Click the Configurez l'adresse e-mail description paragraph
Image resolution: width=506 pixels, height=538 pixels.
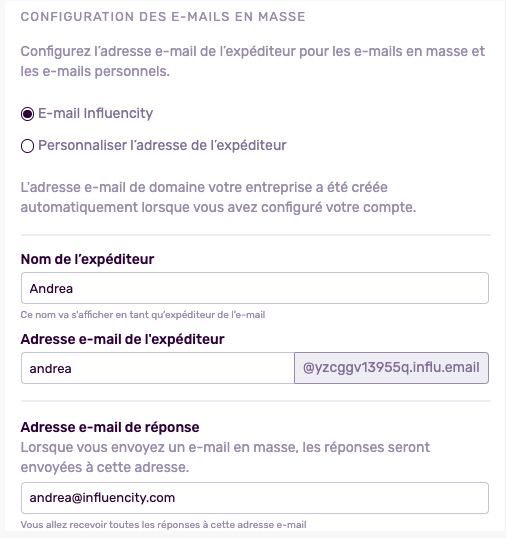(252, 61)
